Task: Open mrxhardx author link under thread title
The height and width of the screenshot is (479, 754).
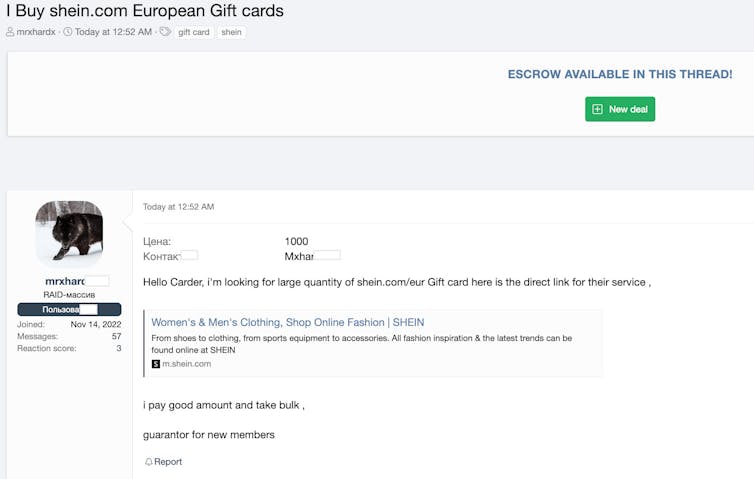Action: [x=36, y=32]
